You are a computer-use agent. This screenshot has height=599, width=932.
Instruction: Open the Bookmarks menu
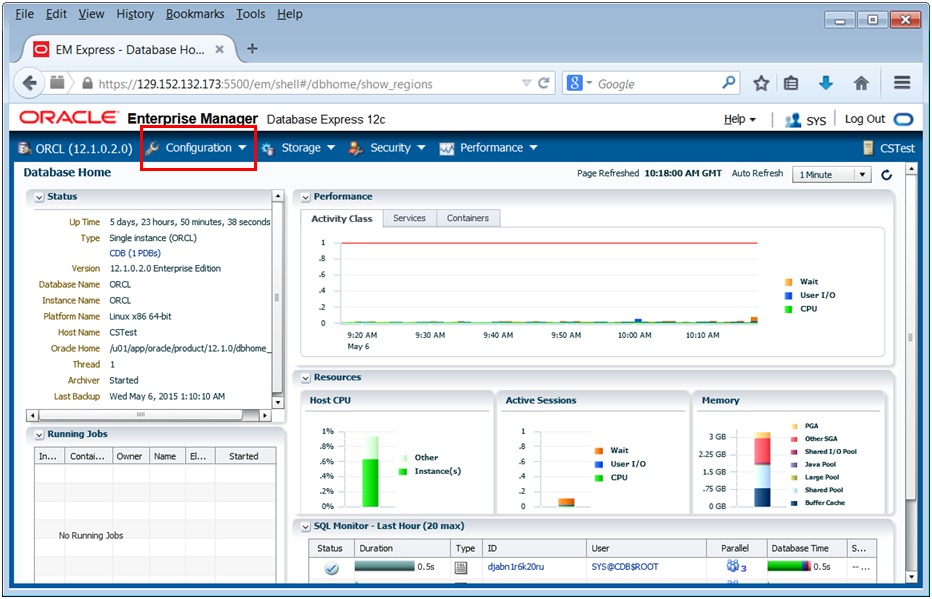coord(194,13)
